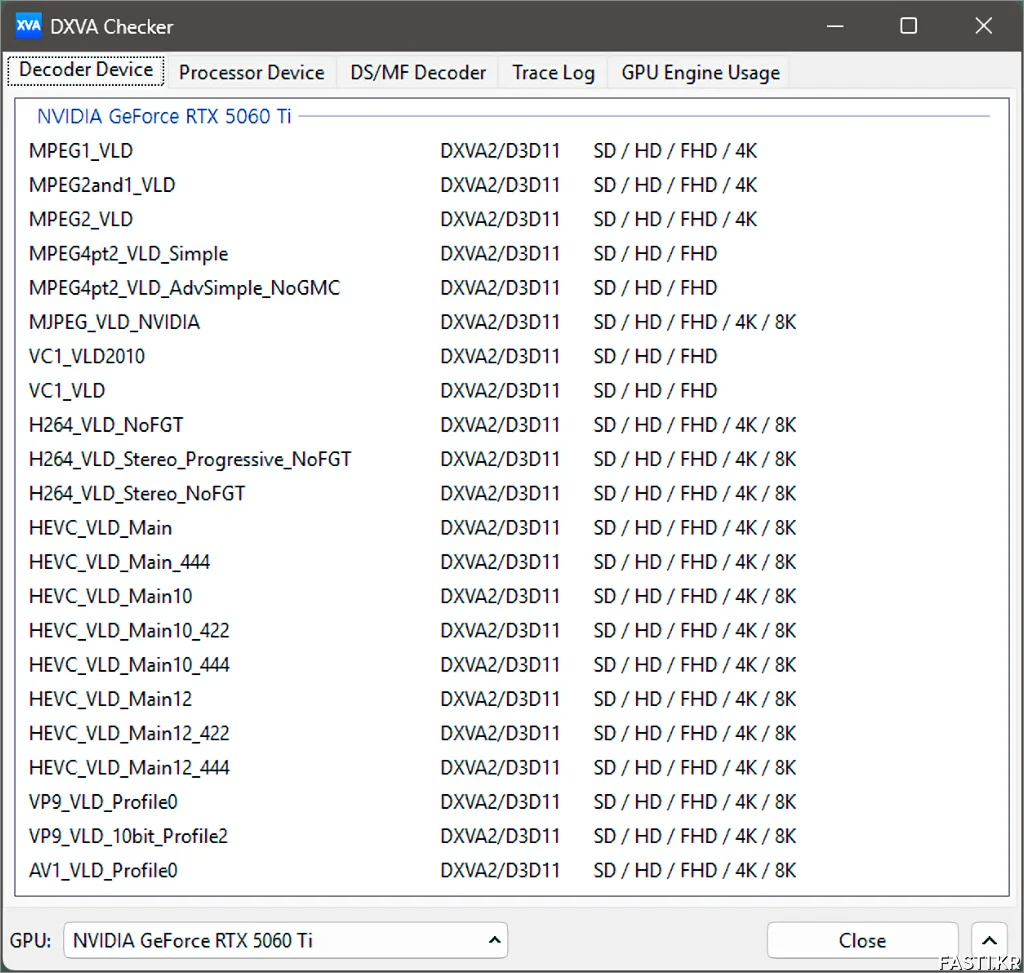Select the H264_VLD_Stereo_Progressive_NoFGT row
Screen dimensions: 1024x973
tap(511, 459)
